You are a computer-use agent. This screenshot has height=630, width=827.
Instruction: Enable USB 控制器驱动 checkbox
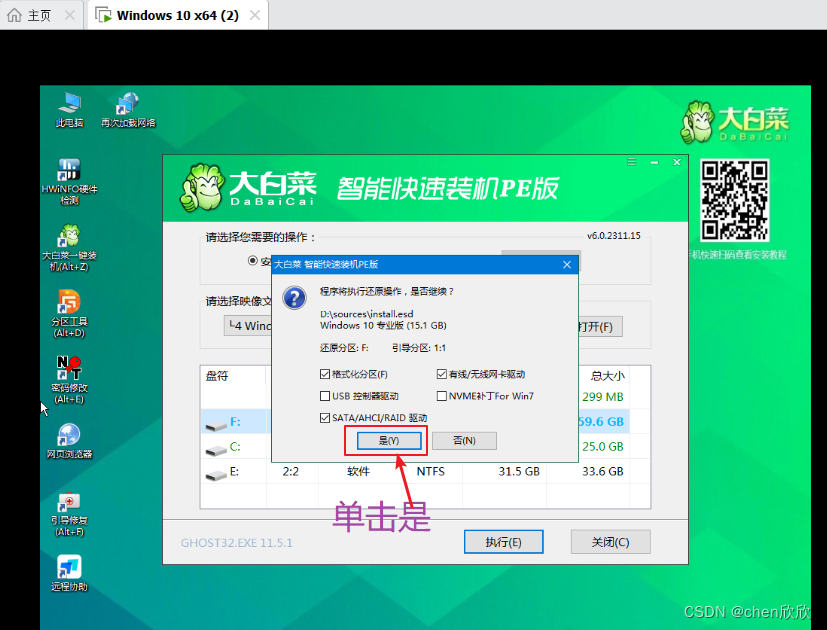click(325, 396)
